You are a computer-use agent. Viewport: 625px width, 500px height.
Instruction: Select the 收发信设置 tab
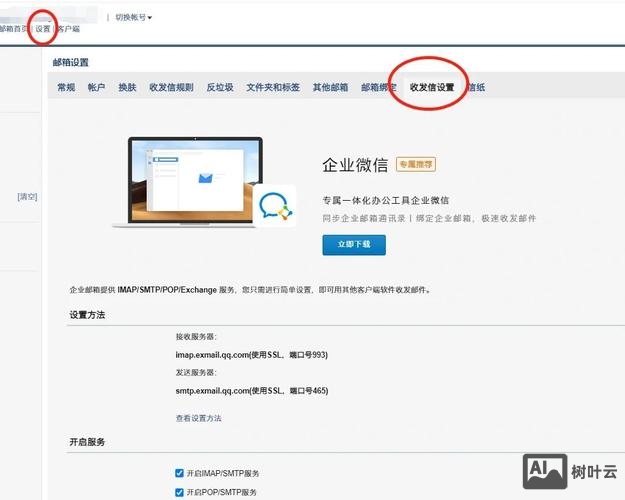(x=432, y=87)
